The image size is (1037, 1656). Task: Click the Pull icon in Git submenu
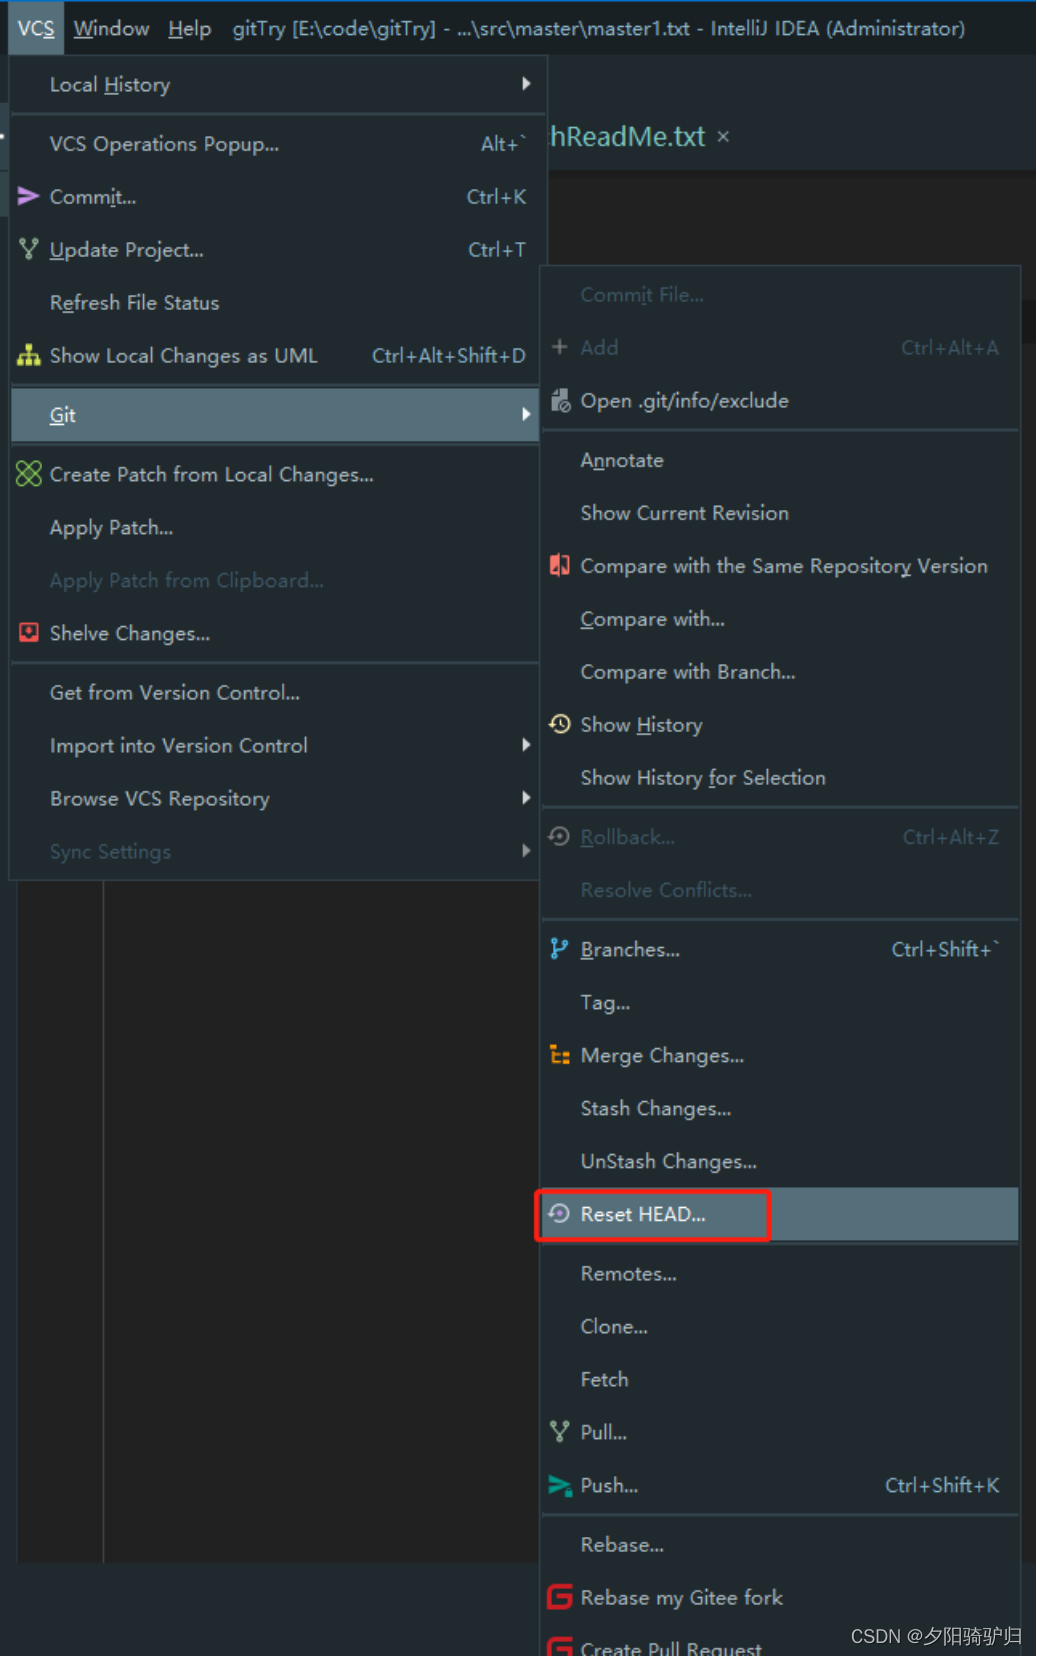tap(560, 1431)
